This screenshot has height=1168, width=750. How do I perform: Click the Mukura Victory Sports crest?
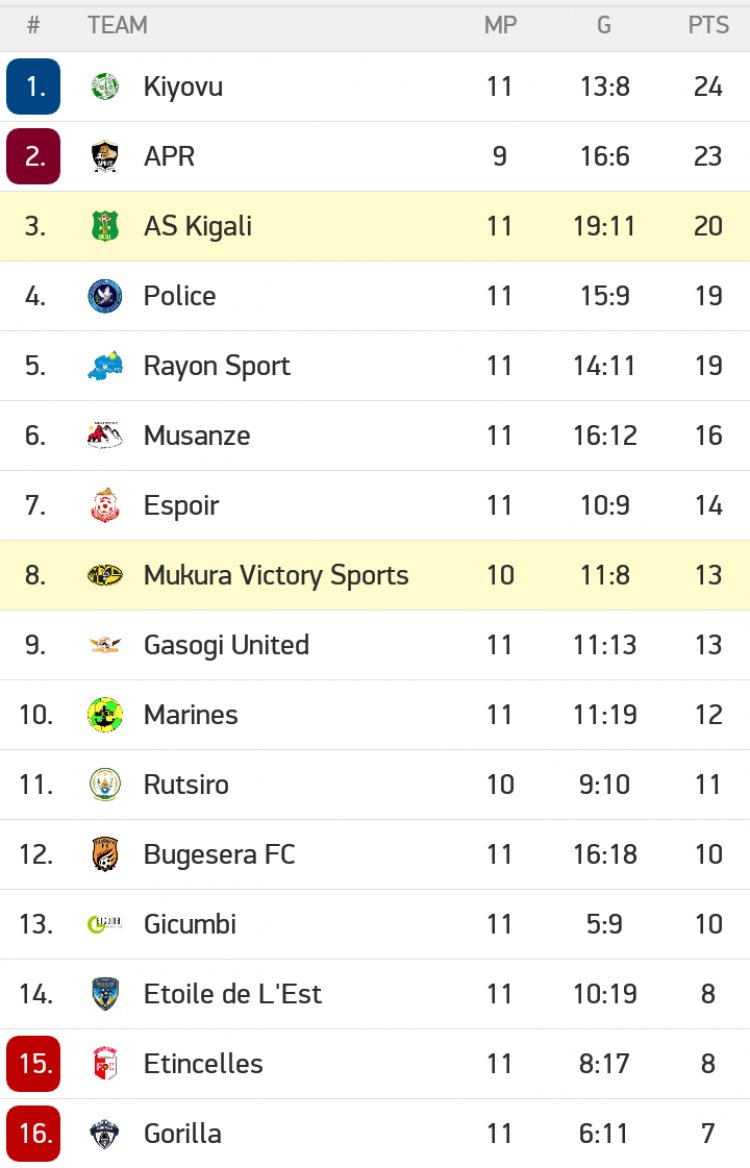point(105,576)
